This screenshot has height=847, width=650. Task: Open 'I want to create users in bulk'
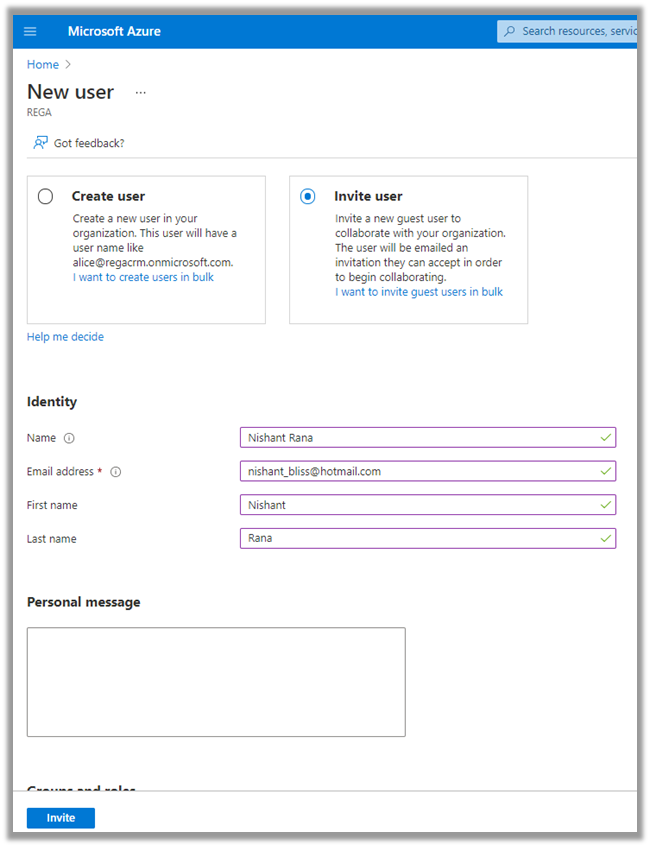pyautogui.click(x=143, y=277)
